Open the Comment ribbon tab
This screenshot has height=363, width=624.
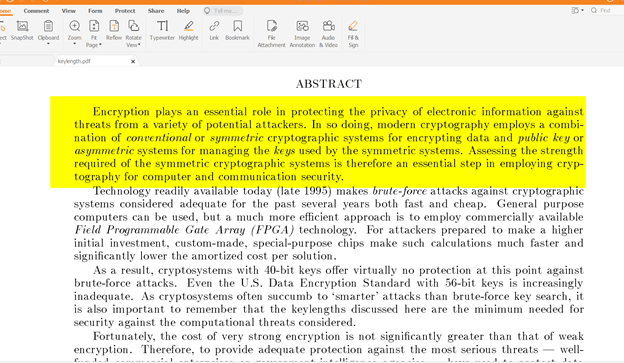pos(36,11)
